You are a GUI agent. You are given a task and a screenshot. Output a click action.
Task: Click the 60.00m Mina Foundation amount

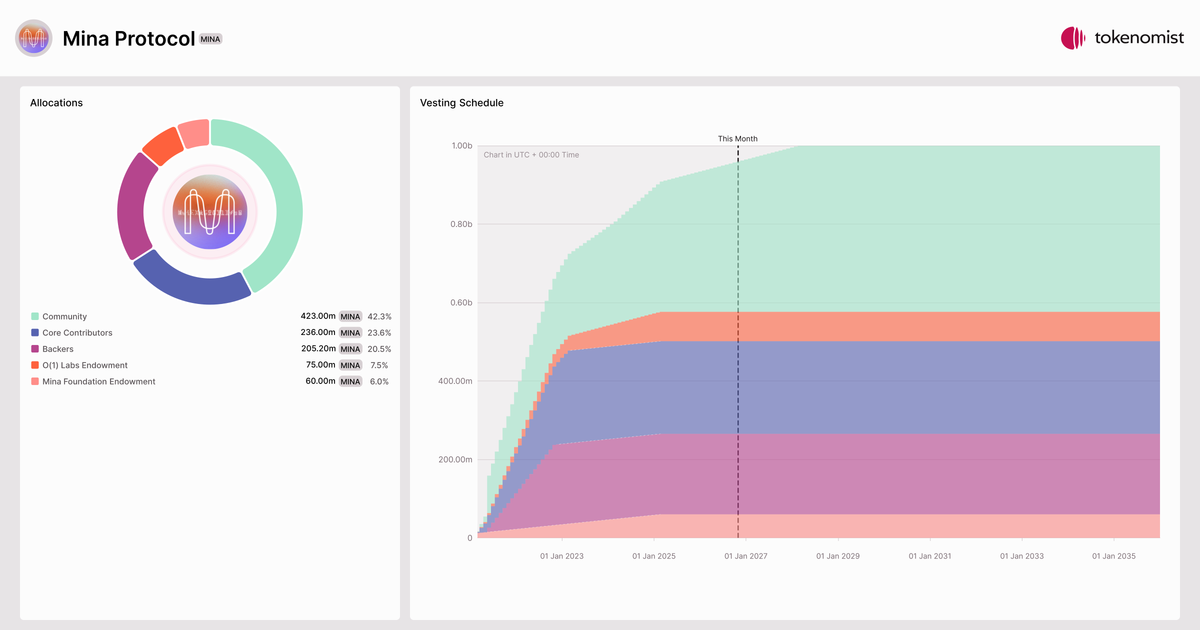pyautogui.click(x=320, y=381)
